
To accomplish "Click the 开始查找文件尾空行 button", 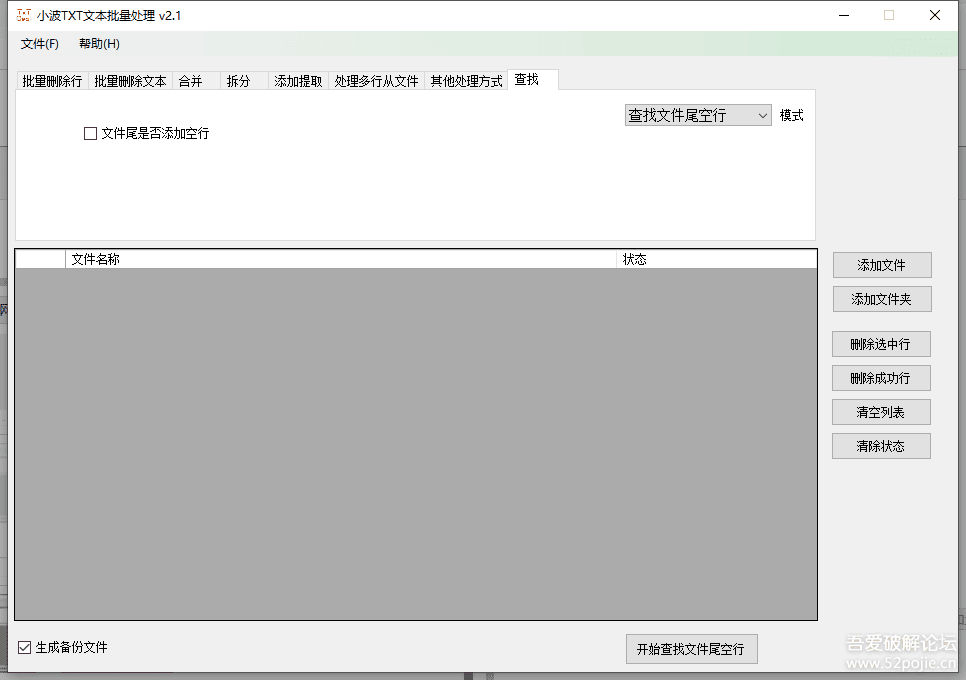I will (x=691, y=648).
